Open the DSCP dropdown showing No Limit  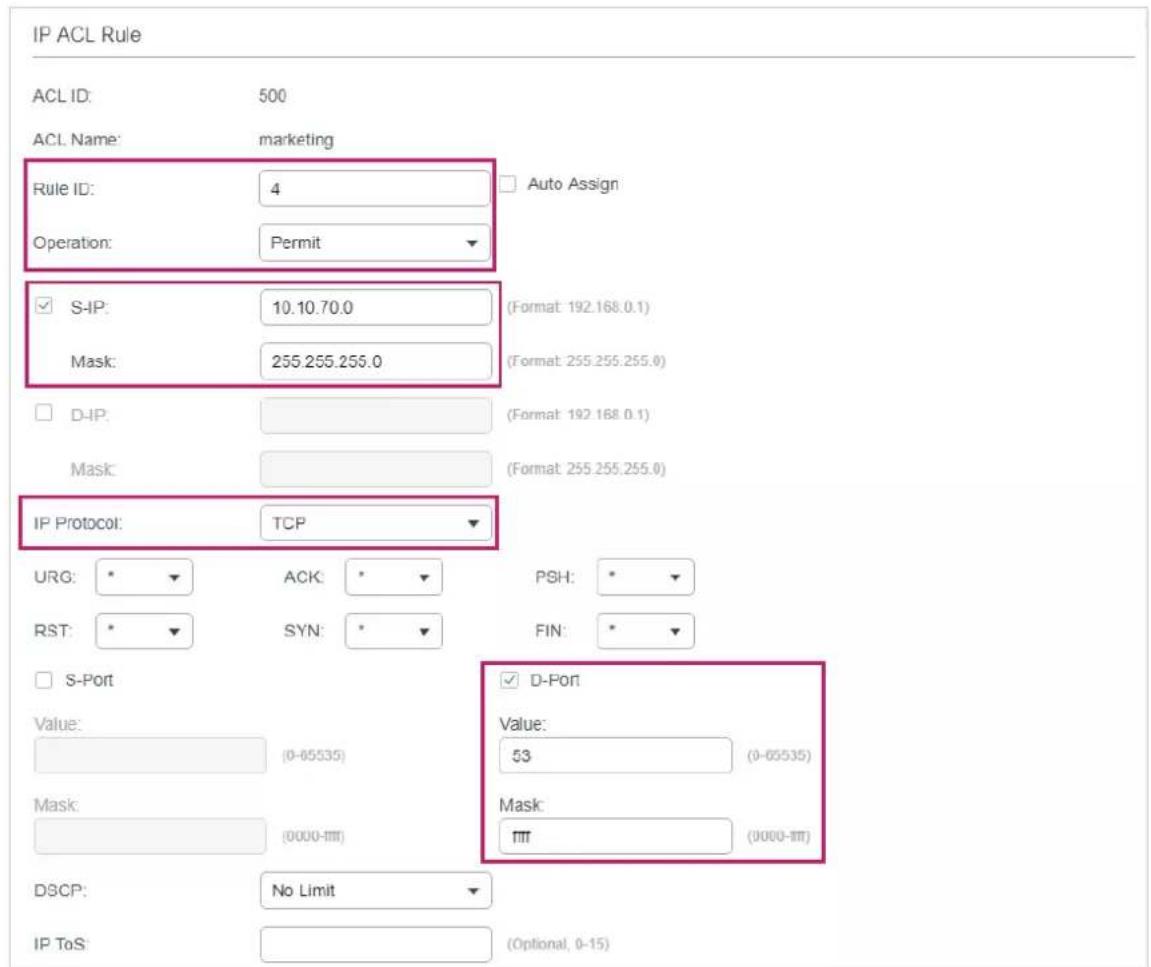pos(376,890)
